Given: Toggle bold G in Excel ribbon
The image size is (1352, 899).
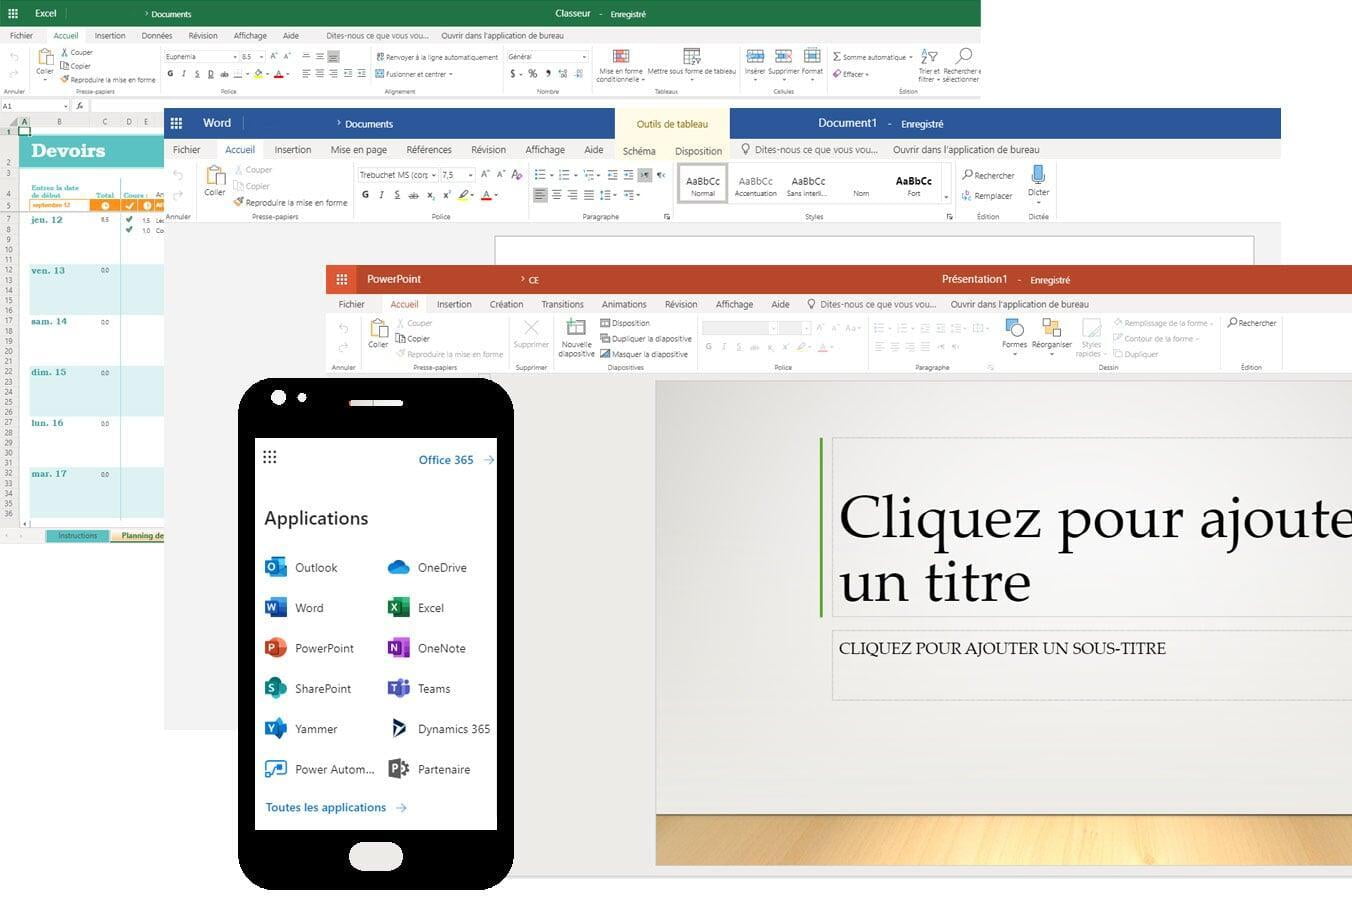Looking at the screenshot, I should pos(170,74).
